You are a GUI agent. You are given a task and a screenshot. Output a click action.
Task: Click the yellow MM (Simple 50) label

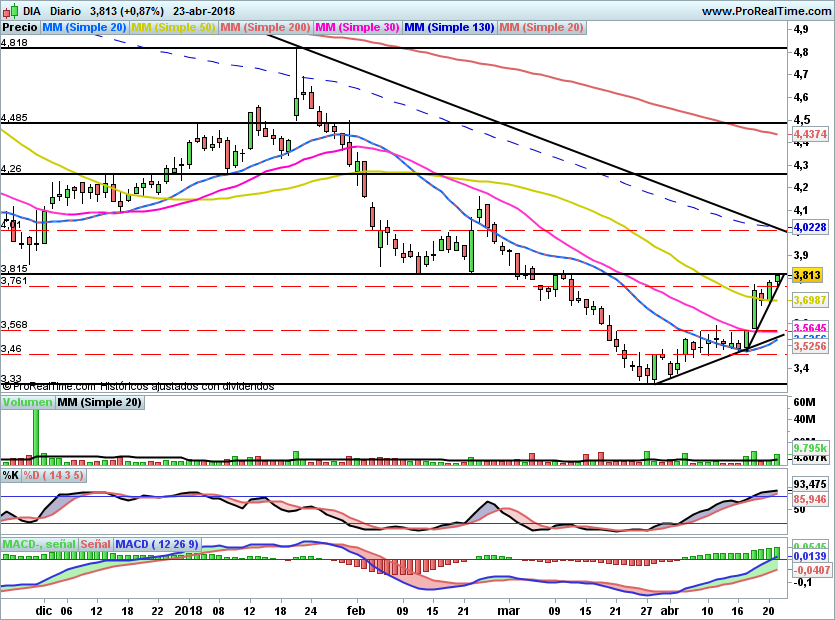[x=173, y=28]
